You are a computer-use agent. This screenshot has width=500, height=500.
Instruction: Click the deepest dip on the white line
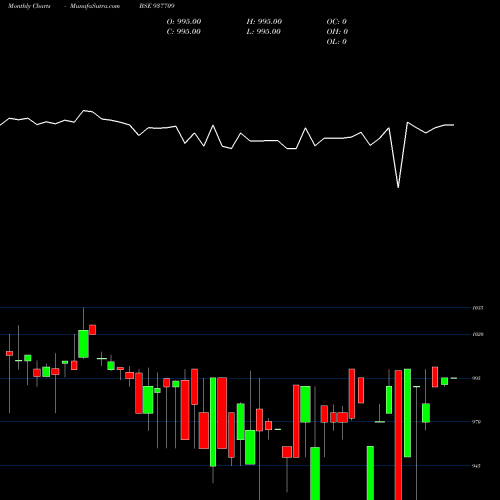coord(398,187)
